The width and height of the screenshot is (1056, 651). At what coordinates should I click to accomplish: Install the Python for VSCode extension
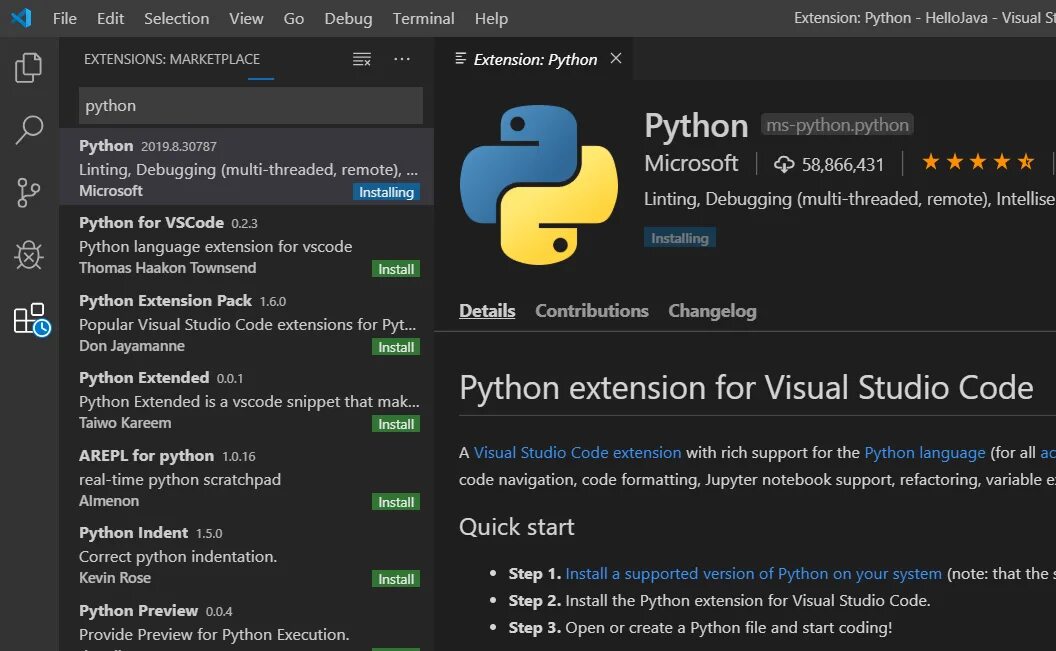(396, 269)
